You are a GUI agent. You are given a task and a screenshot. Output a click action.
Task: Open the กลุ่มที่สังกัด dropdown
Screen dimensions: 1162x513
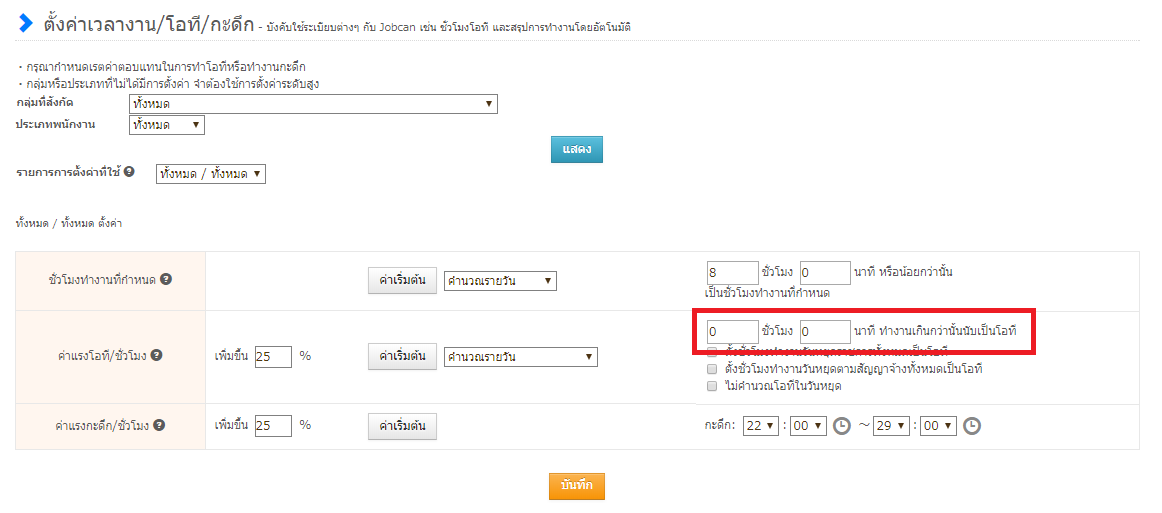[313, 104]
